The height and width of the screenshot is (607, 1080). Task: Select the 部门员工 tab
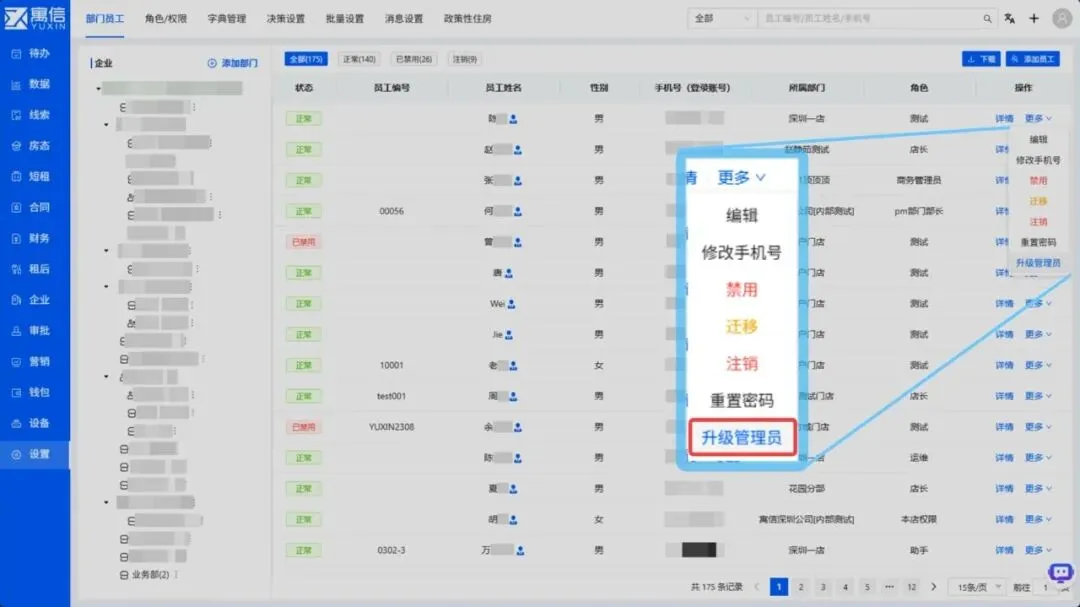coord(105,19)
